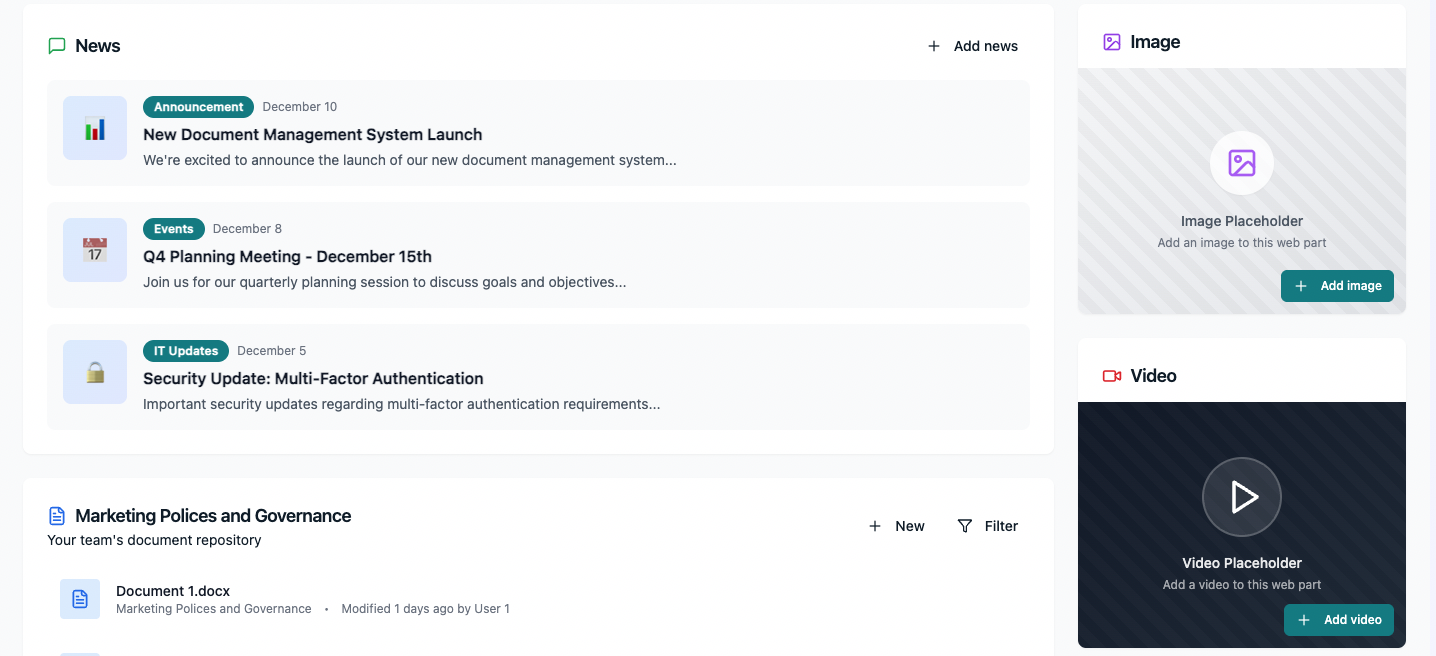
Task: Select the Announcement category badge
Action: click(x=197, y=106)
